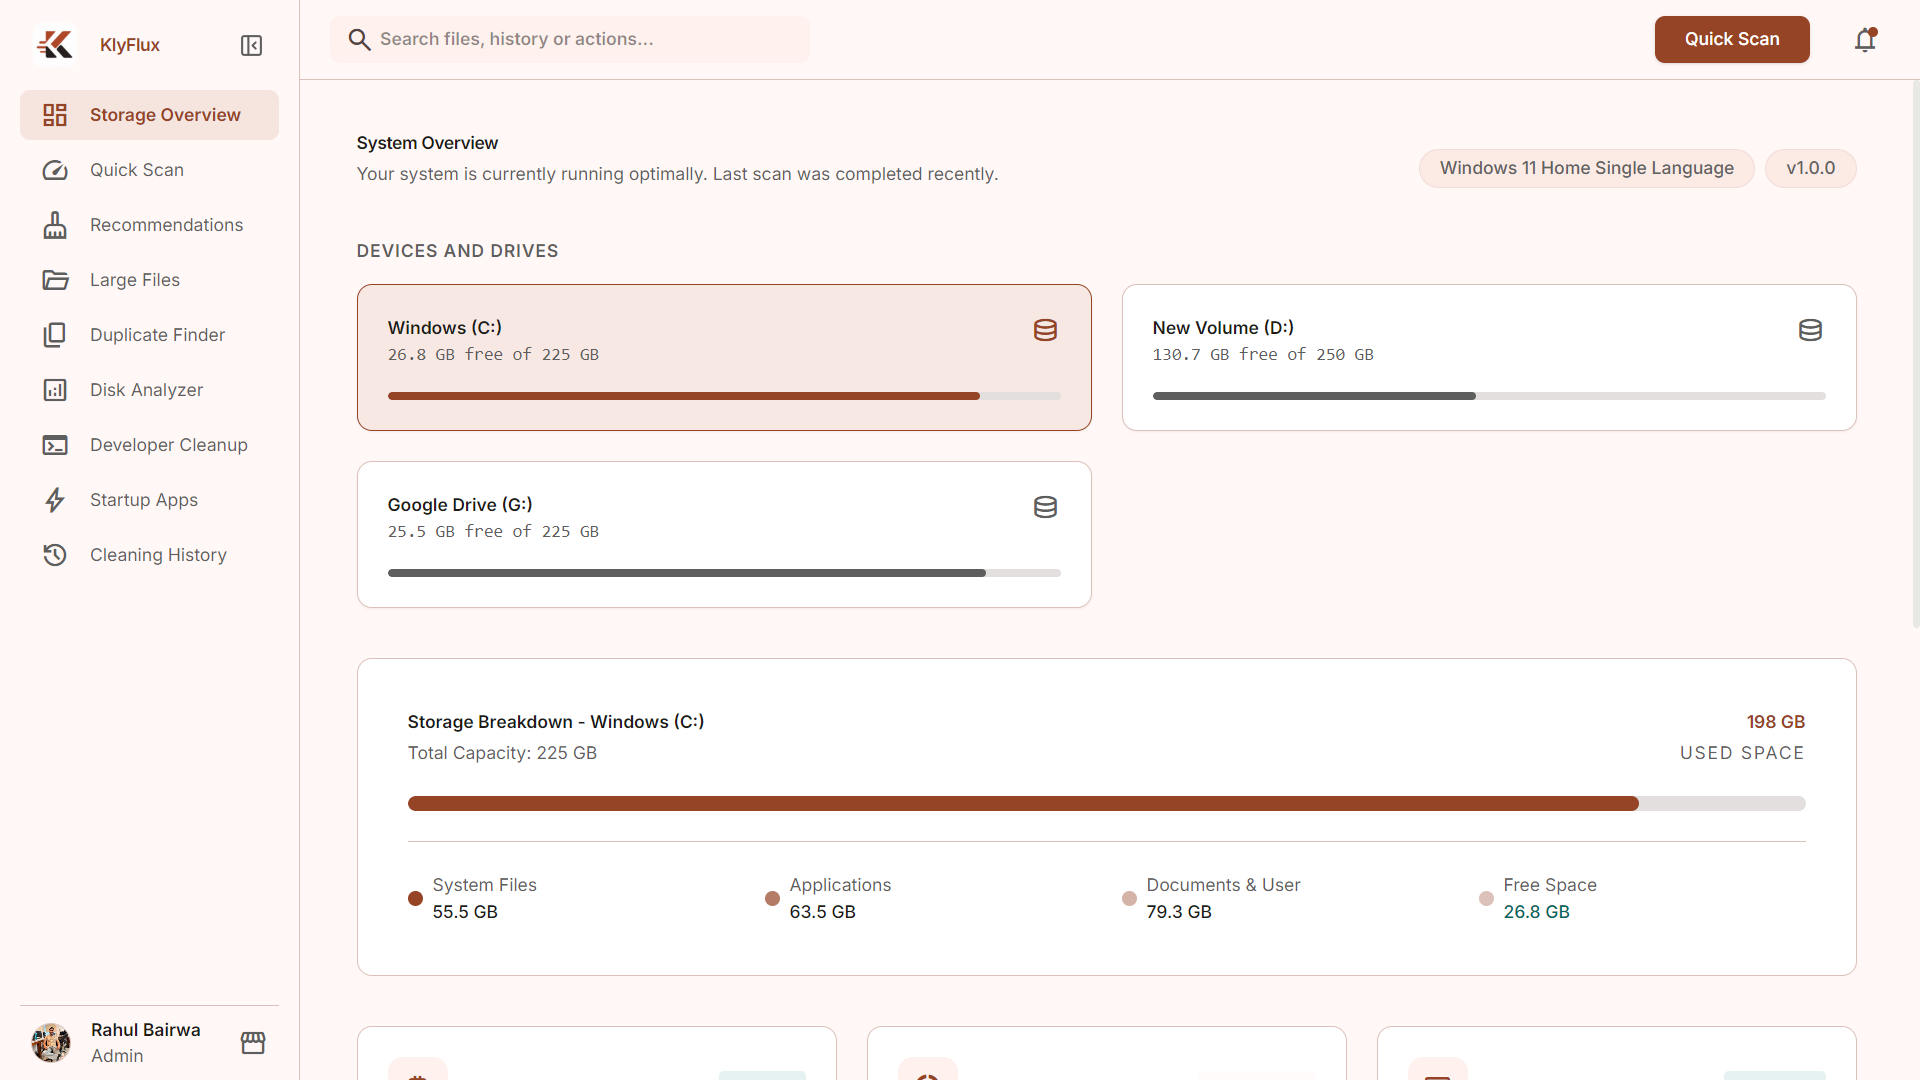Screen dimensions: 1920x1080
Task: Click '26.8 GB free of 225 GB' text
Action: point(493,355)
